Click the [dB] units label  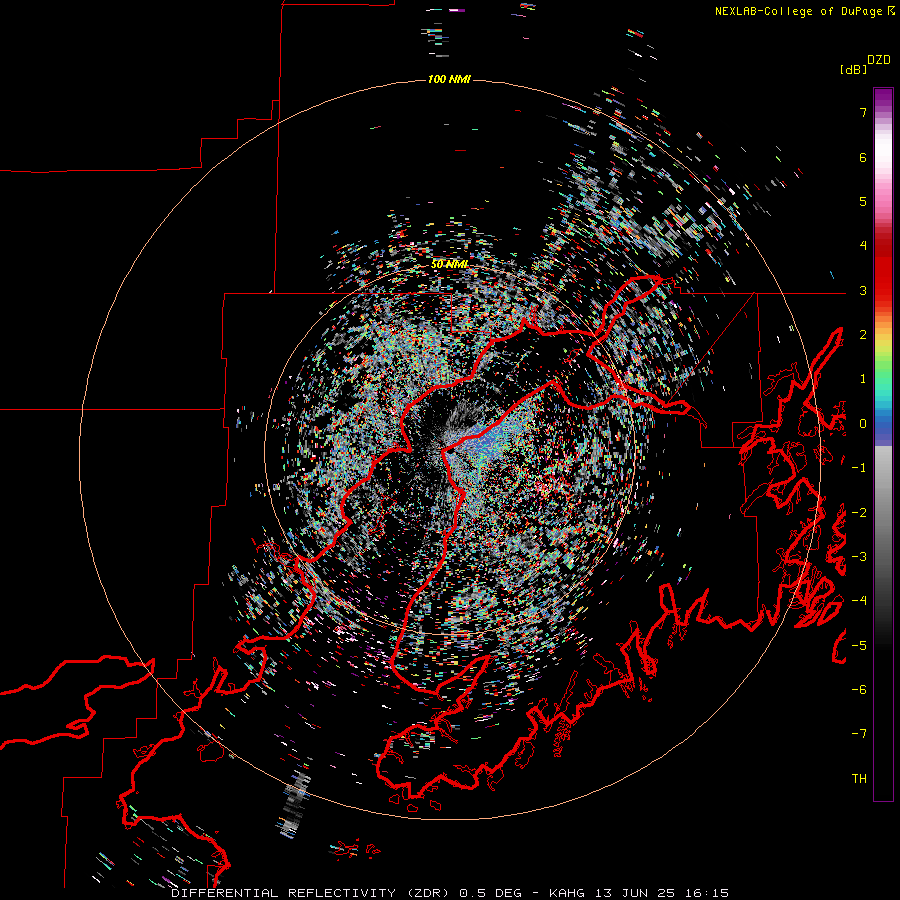click(853, 69)
